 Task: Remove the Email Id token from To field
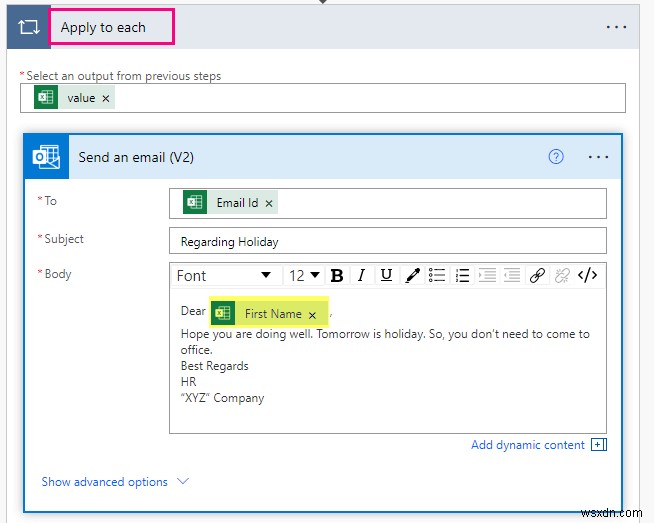(269, 204)
